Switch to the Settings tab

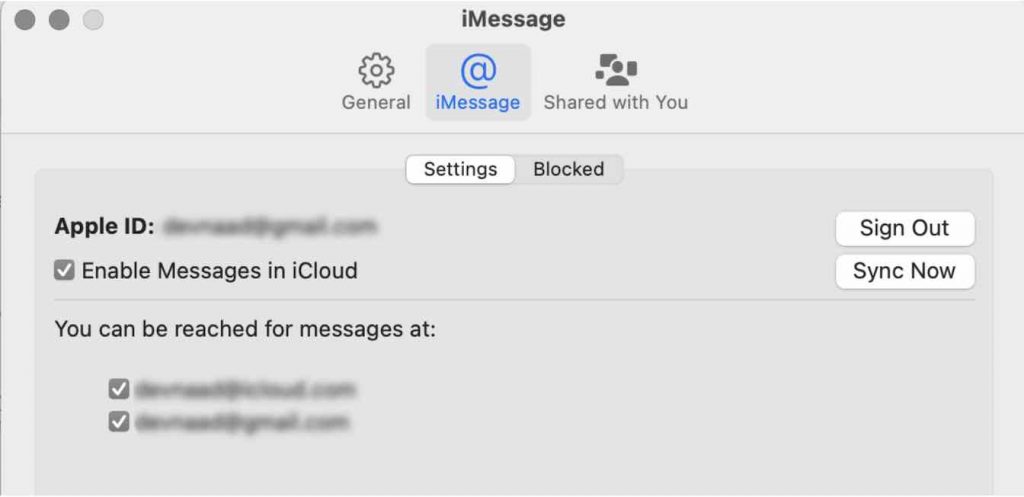pyautogui.click(x=460, y=169)
